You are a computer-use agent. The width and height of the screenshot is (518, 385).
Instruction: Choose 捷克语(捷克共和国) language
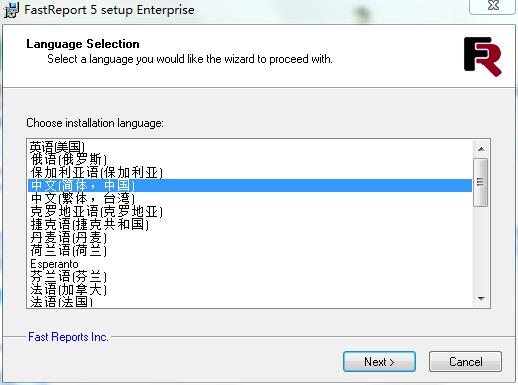tap(250, 224)
